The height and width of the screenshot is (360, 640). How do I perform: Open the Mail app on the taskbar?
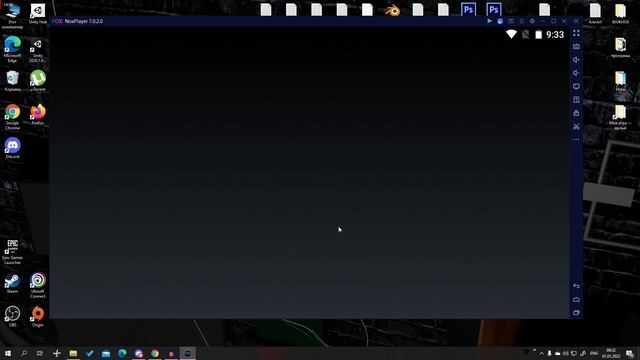point(106,353)
